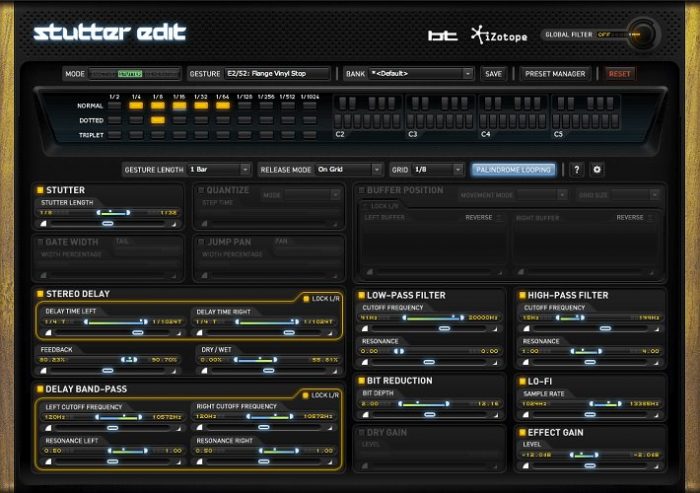The image size is (700, 493).
Task: Toggle the Stutter module on/off
Action: pyautogui.click(x=41, y=190)
